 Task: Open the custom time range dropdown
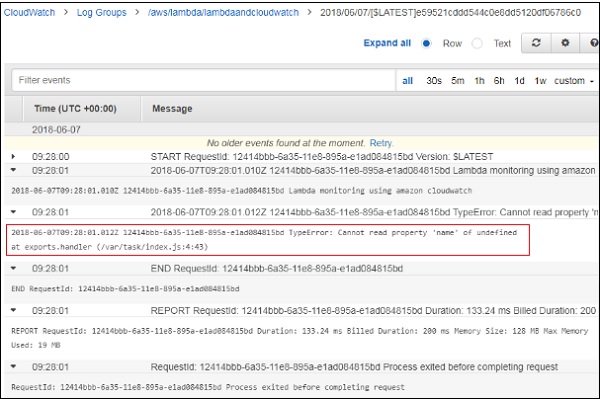(574, 81)
